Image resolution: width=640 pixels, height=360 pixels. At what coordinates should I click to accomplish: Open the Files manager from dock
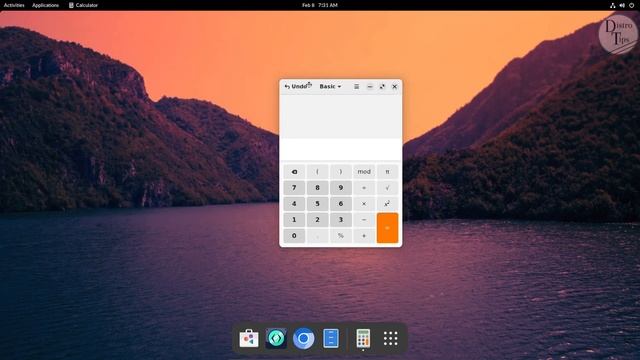click(331, 338)
